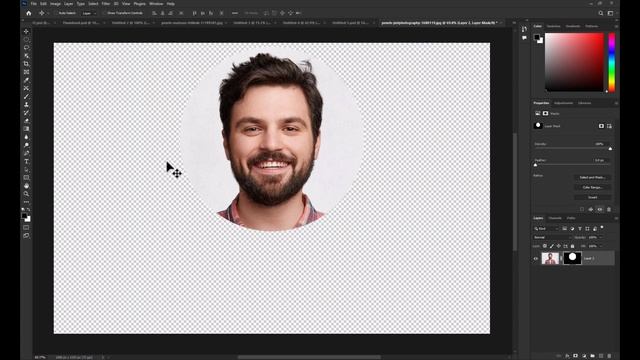
Task: Toggle lock all padlock icon
Action: tap(572, 246)
